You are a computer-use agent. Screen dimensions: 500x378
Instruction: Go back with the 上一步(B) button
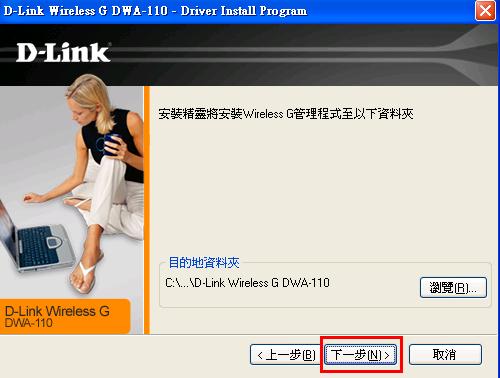(x=286, y=355)
